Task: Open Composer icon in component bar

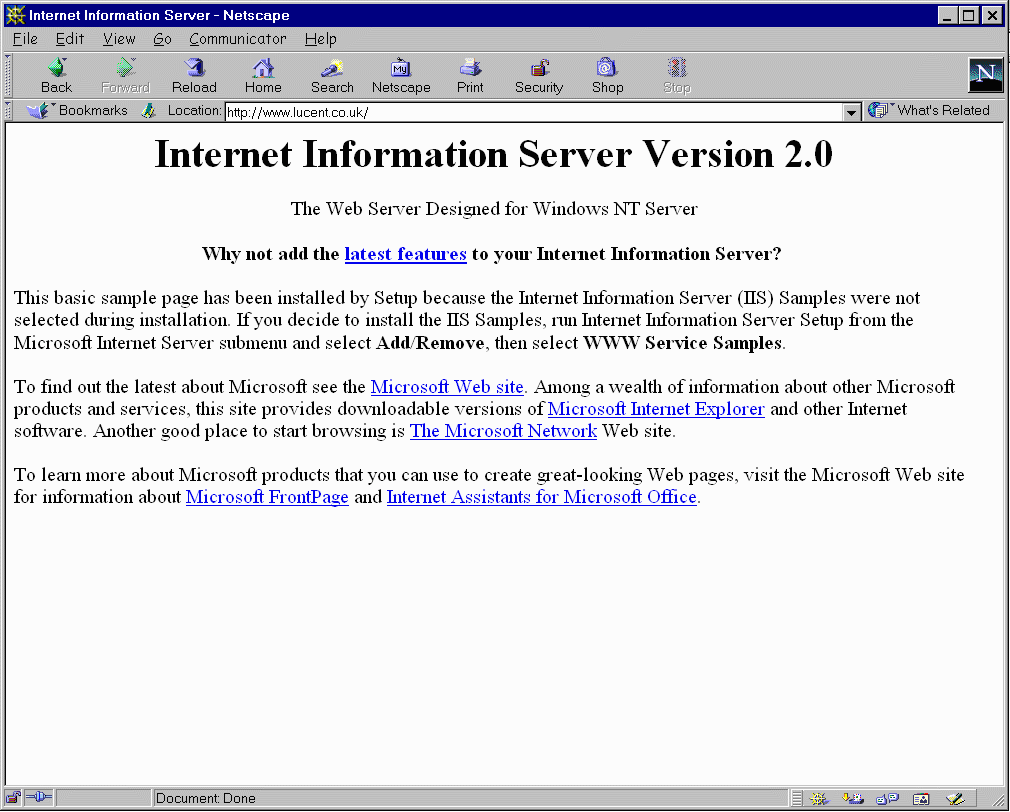Action: (x=956, y=798)
